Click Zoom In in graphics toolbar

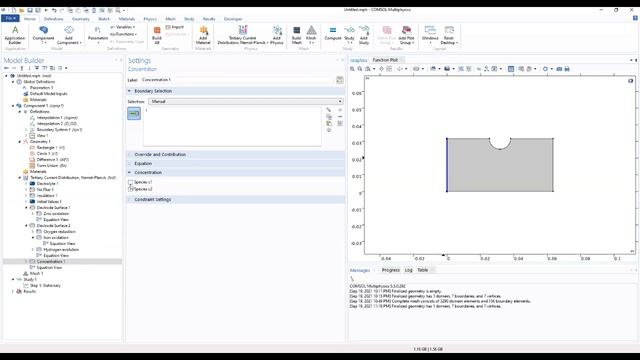point(352,69)
